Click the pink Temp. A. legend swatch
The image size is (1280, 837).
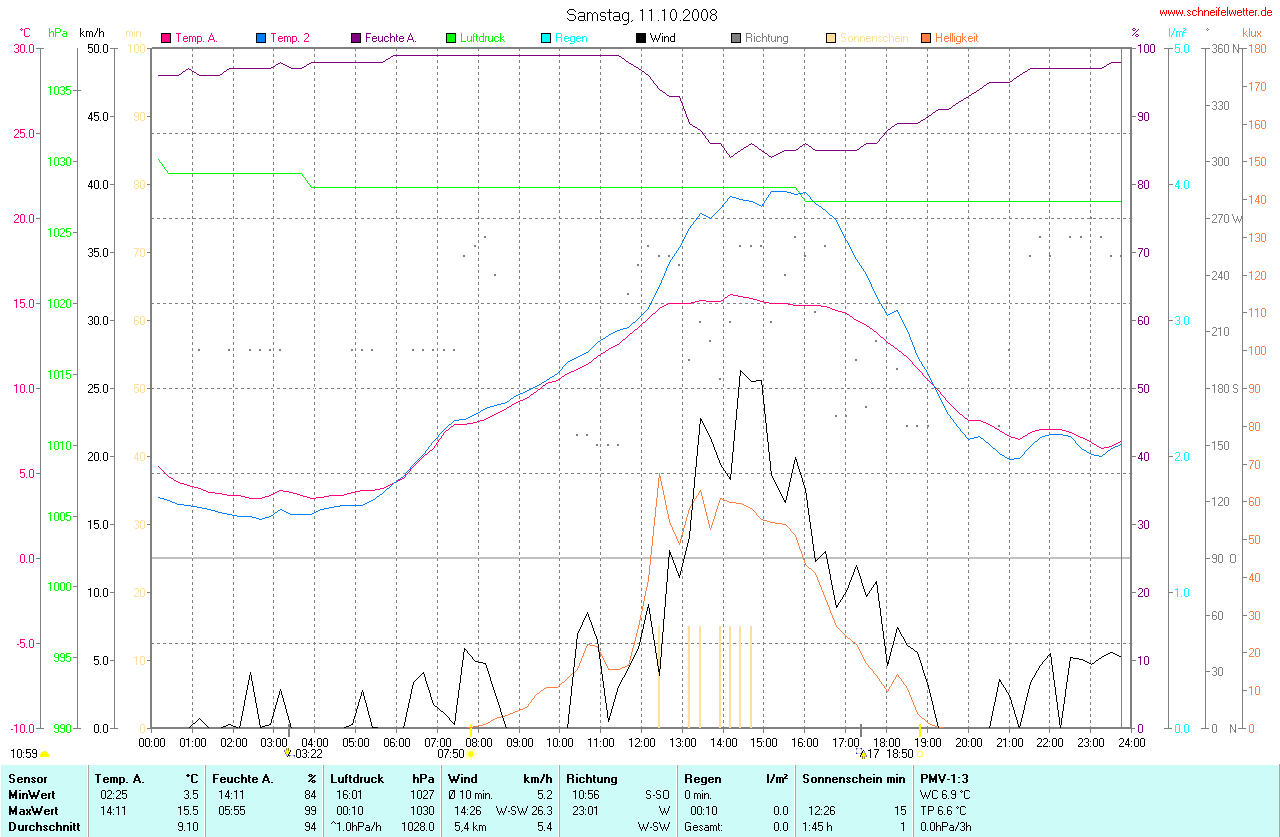166,38
